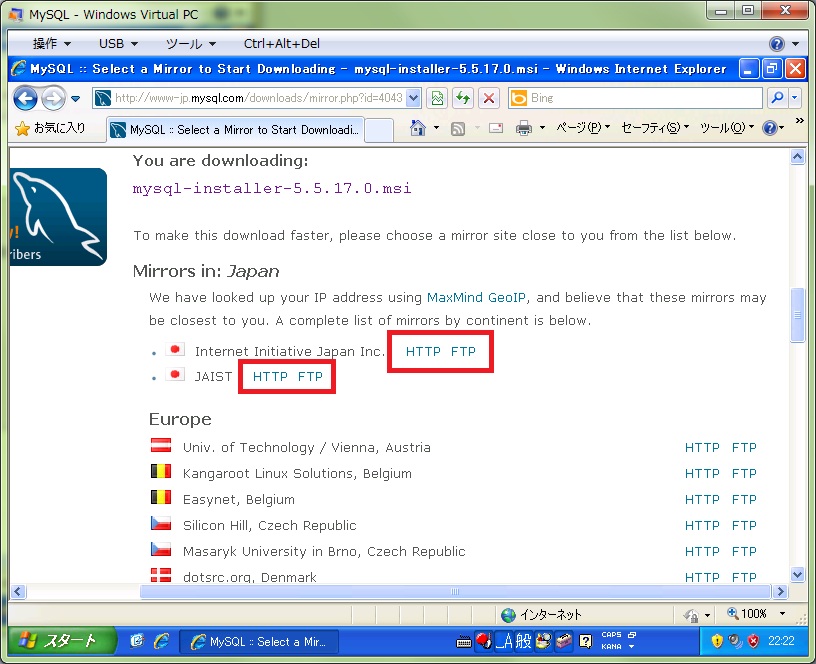
Task: Click the MySQL dolphin logo
Action: point(58,216)
